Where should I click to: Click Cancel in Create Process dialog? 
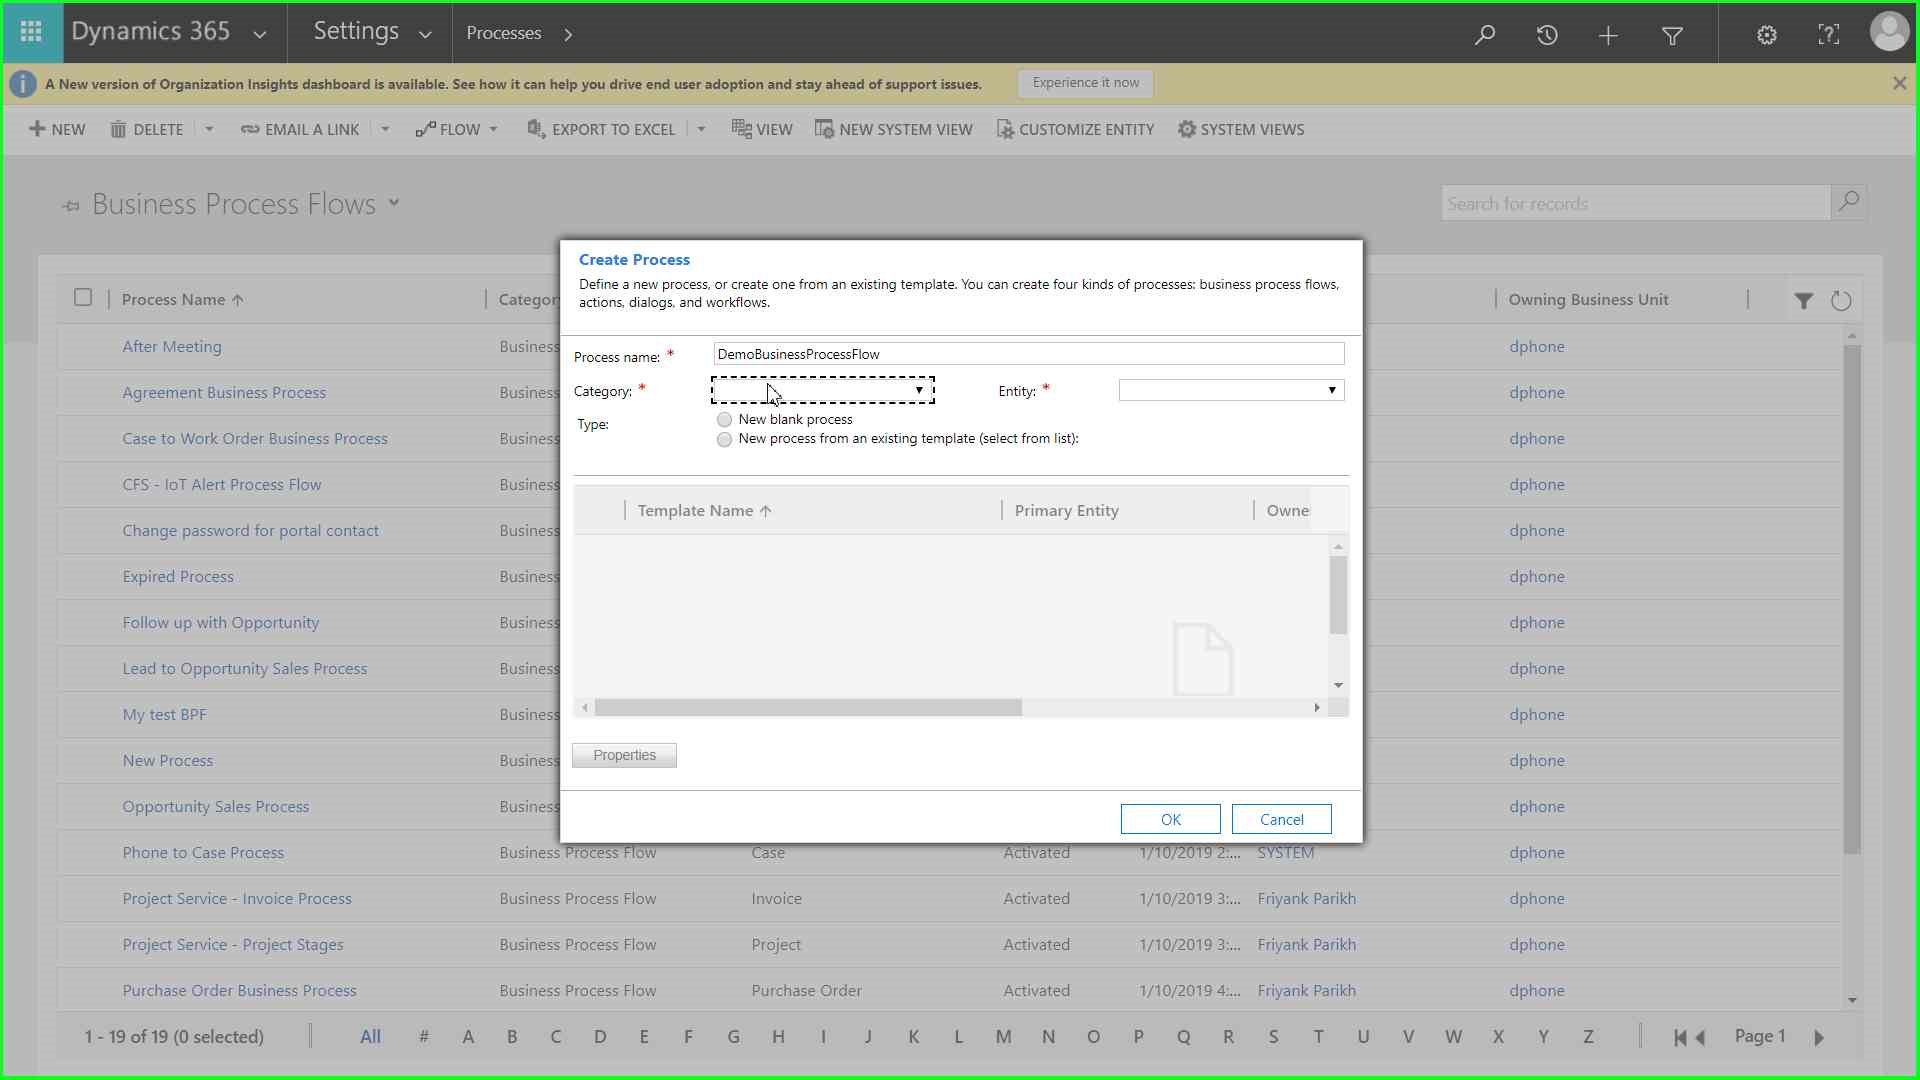coord(1281,819)
